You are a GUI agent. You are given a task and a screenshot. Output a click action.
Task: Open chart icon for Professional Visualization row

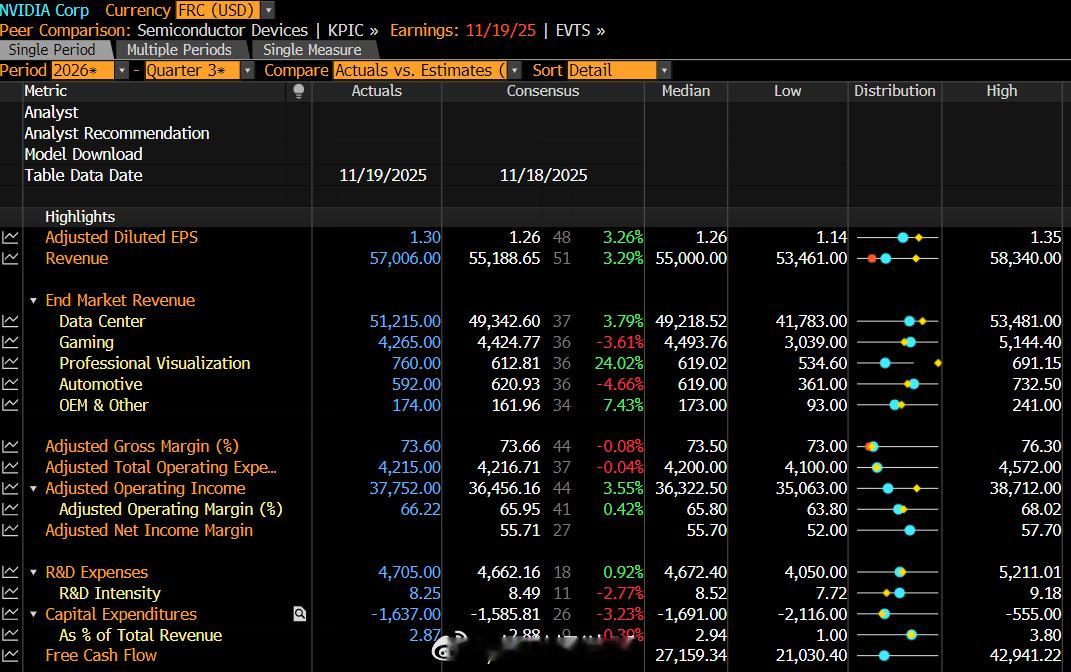click(10, 363)
